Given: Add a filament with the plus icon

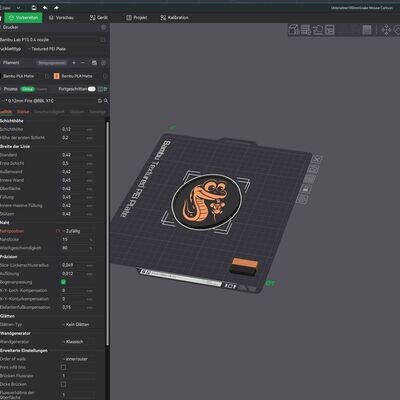Looking at the screenshot, I should tap(74, 63).
